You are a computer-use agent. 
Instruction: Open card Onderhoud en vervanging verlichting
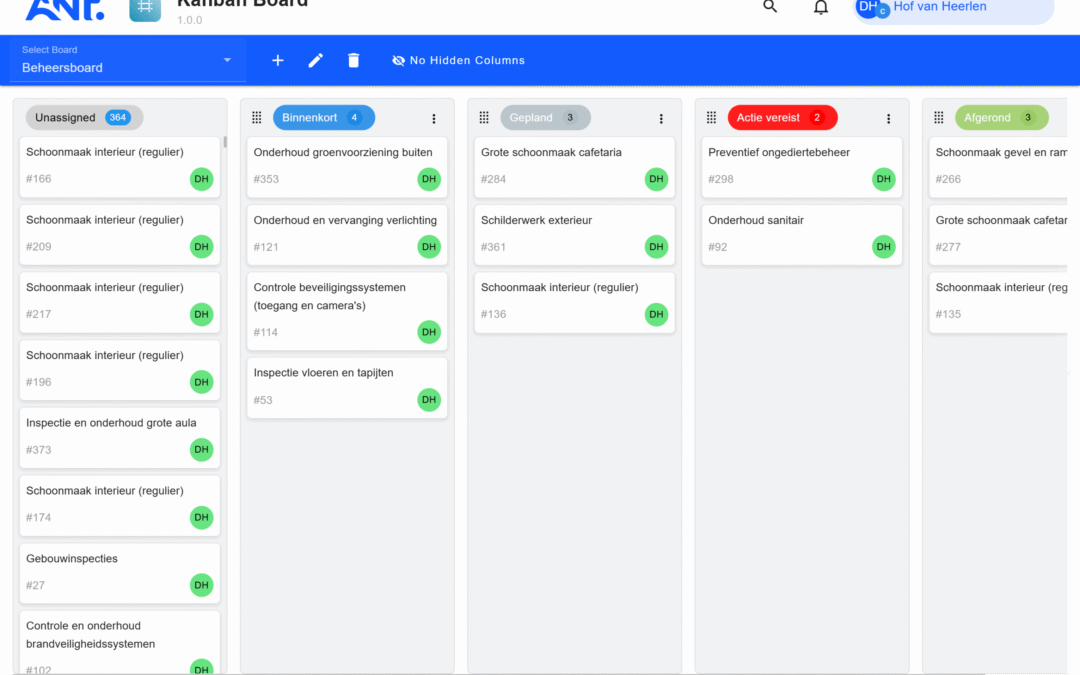pyautogui.click(x=347, y=235)
